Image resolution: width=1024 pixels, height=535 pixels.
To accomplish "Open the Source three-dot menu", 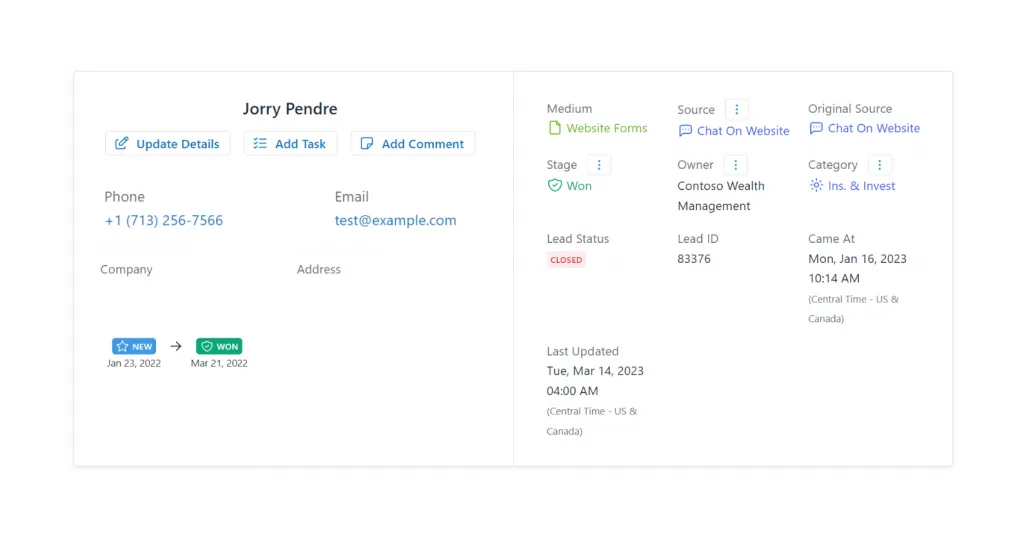I will click(x=737, y=110).
